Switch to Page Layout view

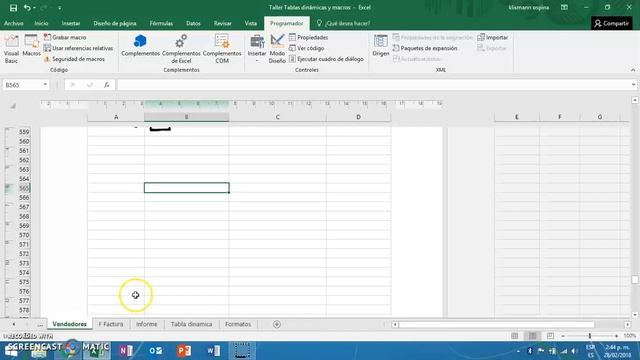tap(533, 336)
